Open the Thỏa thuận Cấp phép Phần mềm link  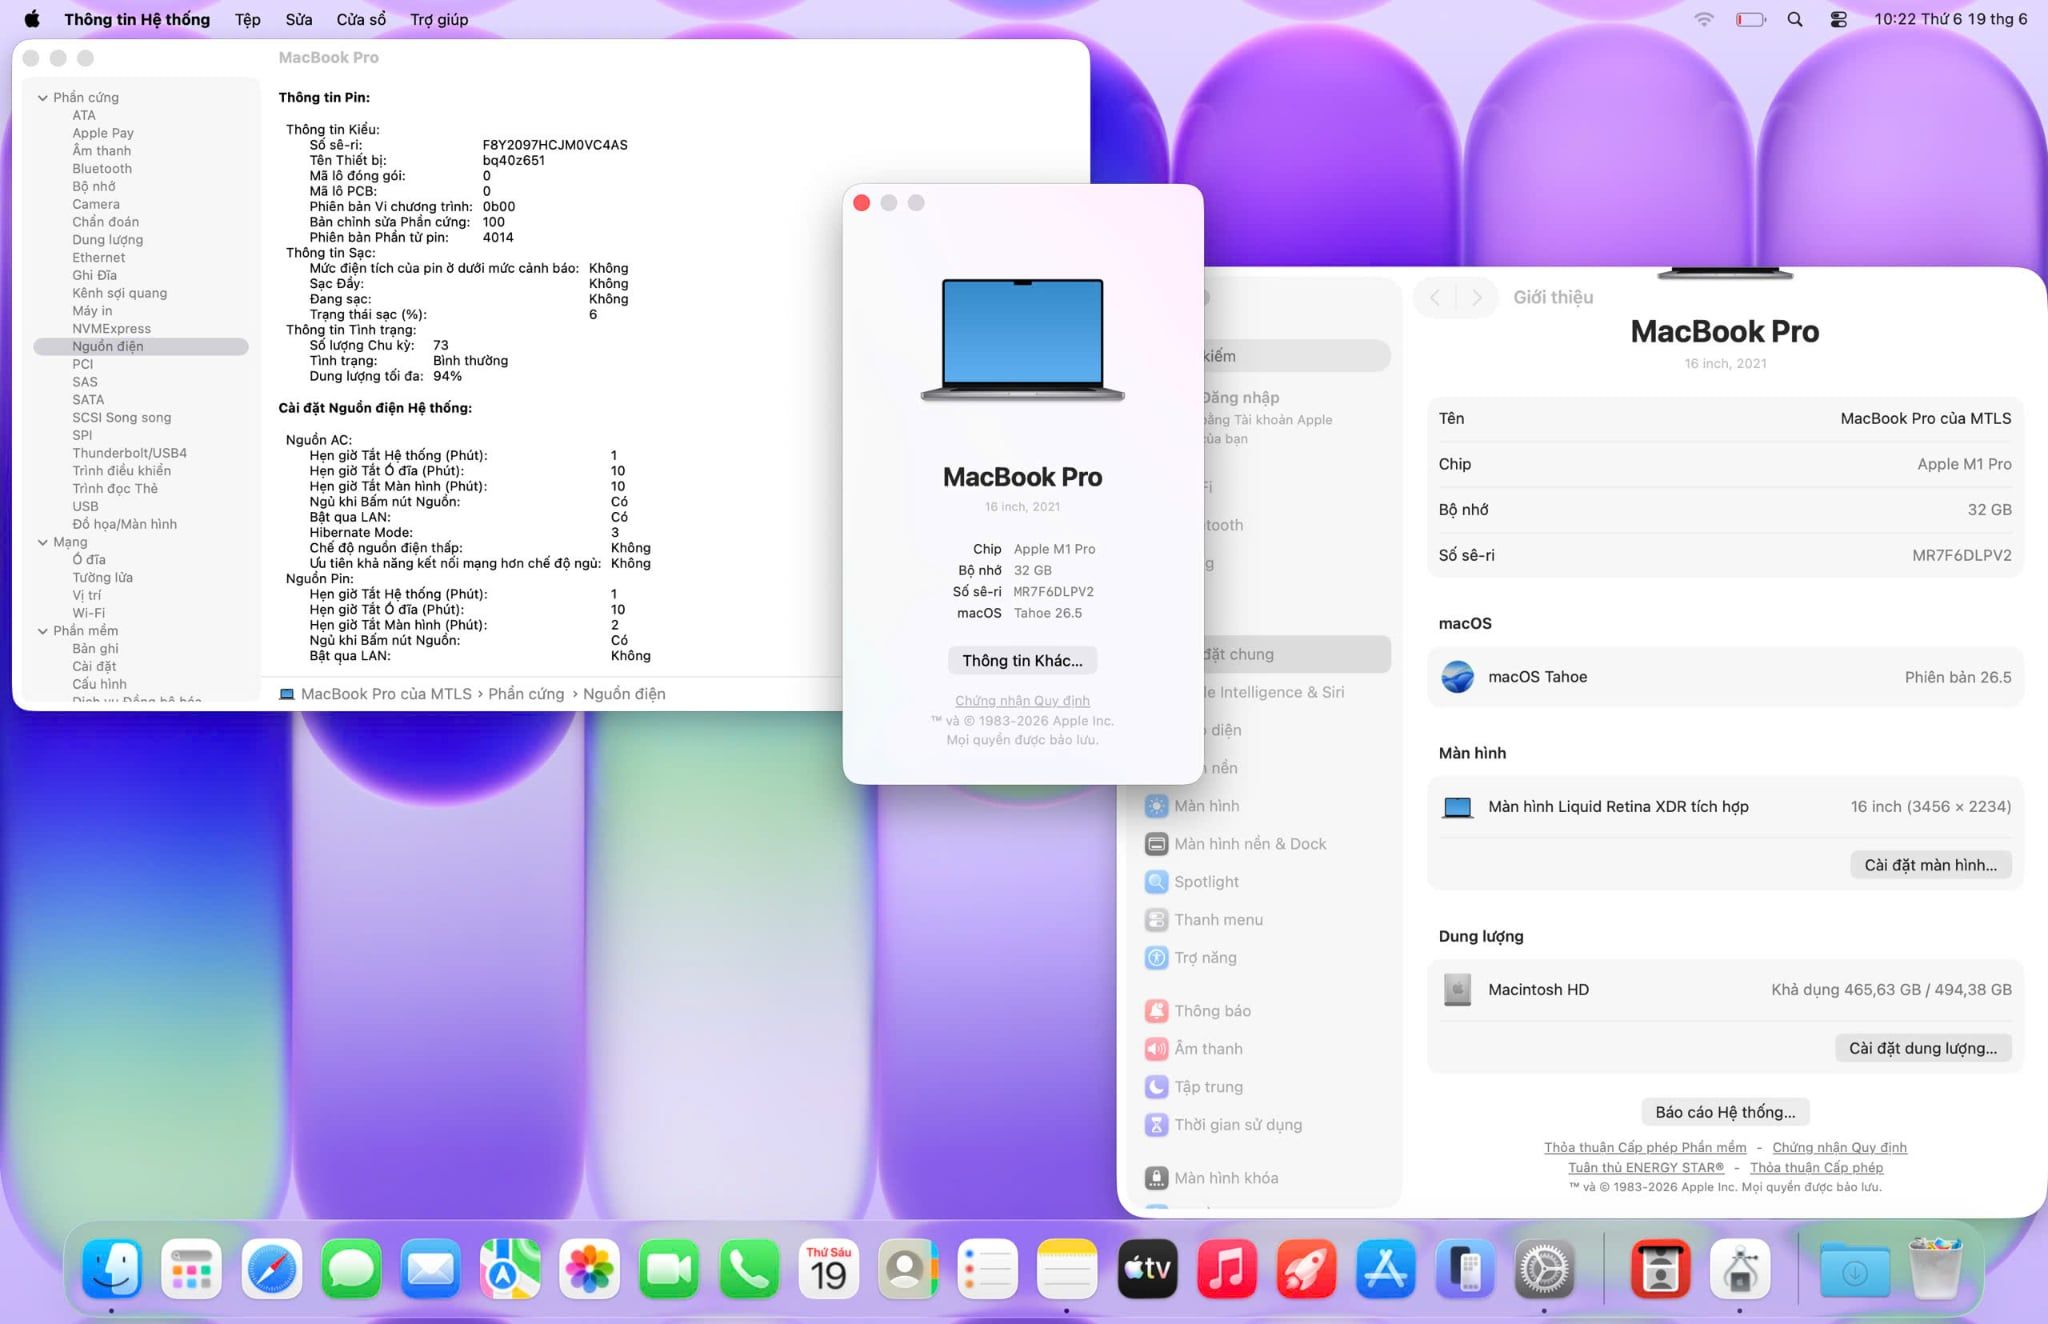pos(1645,1147)
